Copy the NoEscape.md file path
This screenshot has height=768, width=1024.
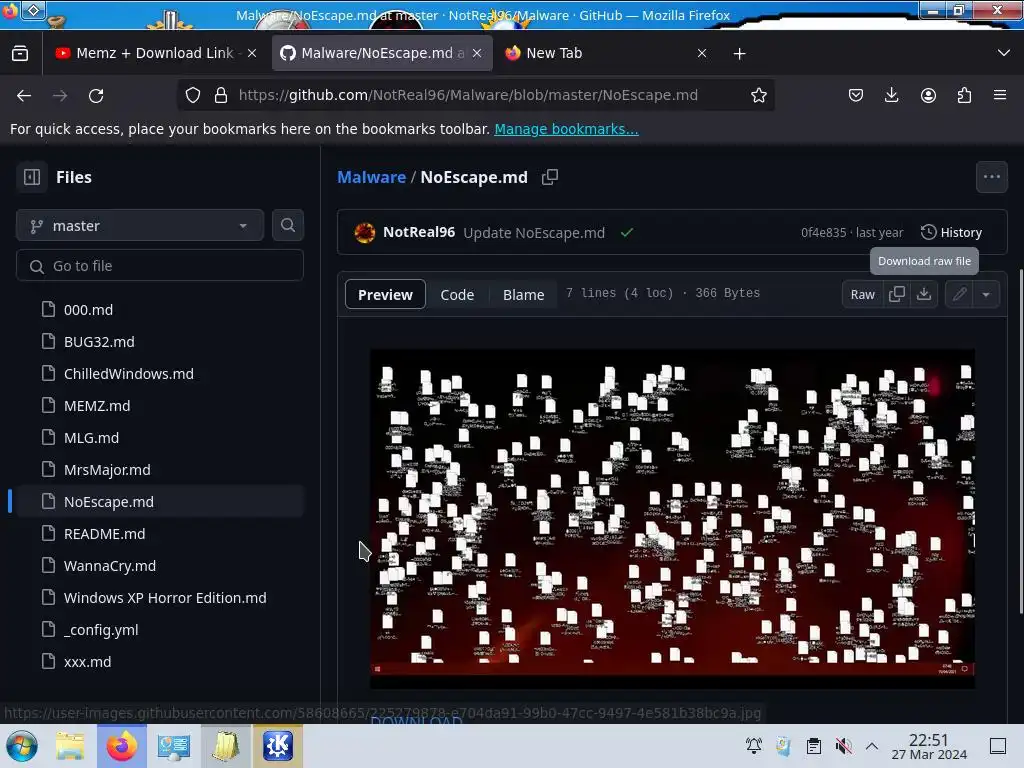coord(550,177)
